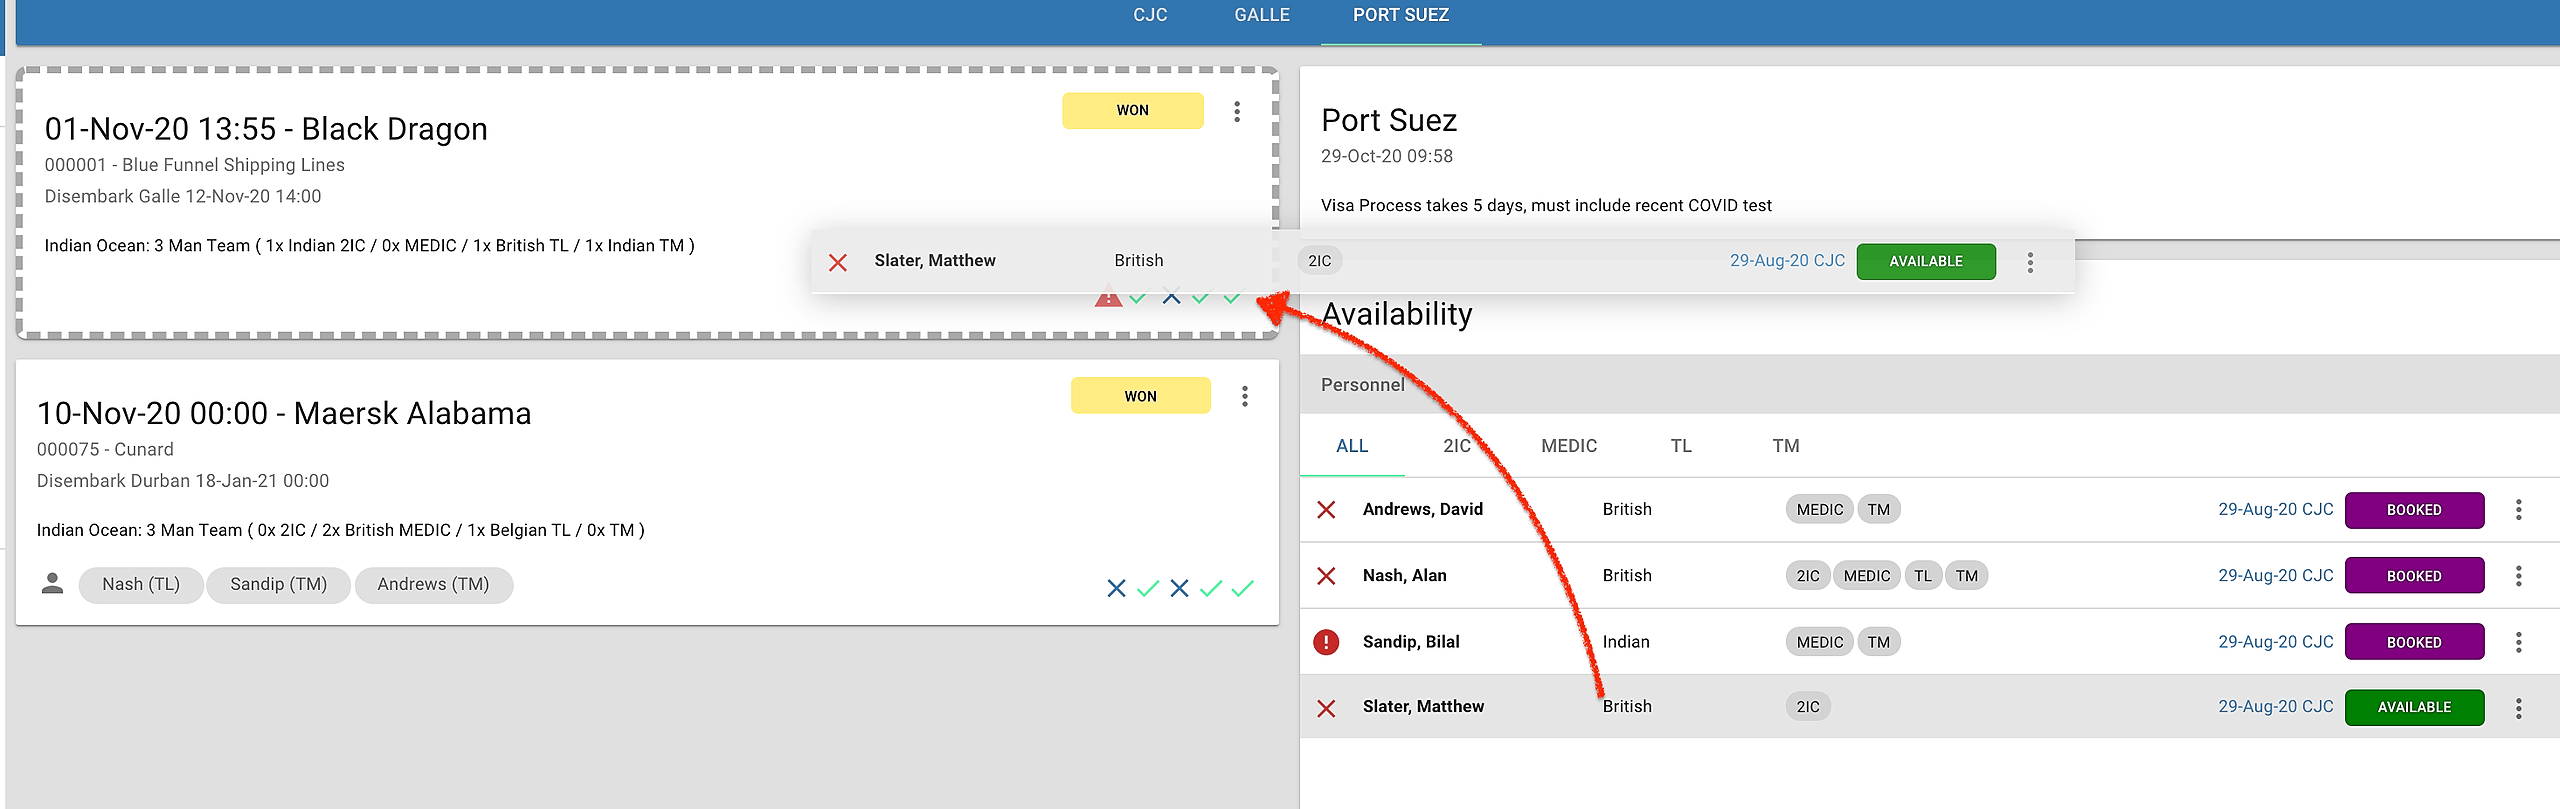Filter personnel by TM tab
The height and width of the screenshot is (809, 2560).
point(1786,446)
